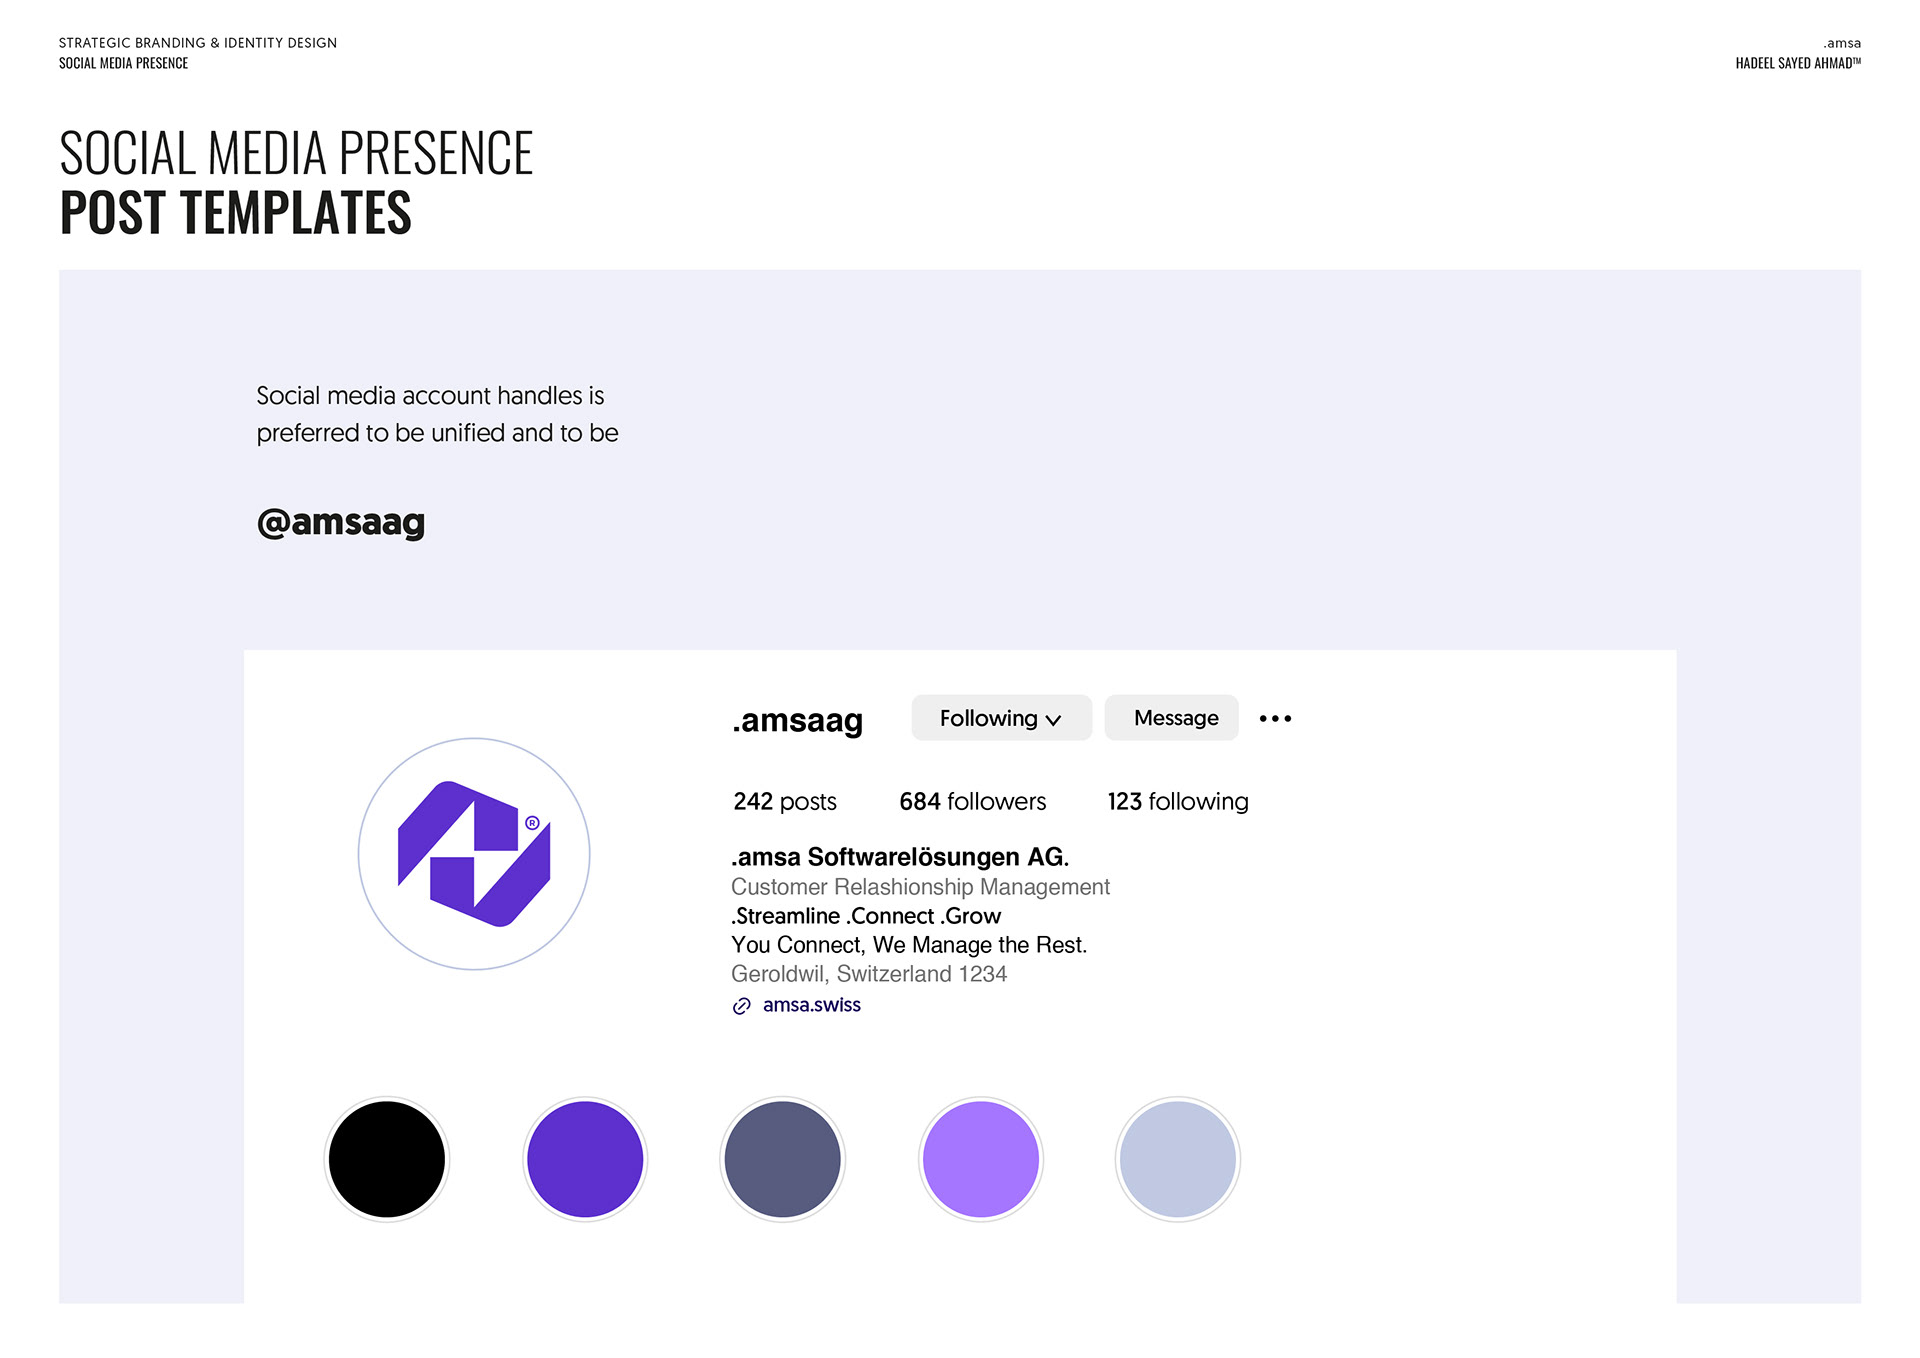The width and height of the screenshot is (1920, 1358).
Task: View the 242 posts count
Action: click(785, 801)
